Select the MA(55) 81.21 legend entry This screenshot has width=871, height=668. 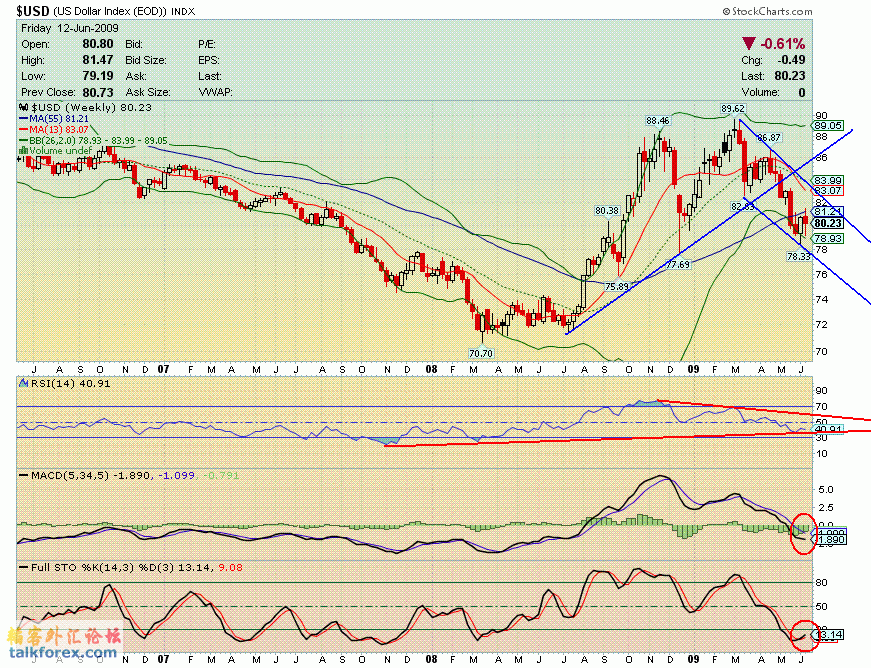54,119
